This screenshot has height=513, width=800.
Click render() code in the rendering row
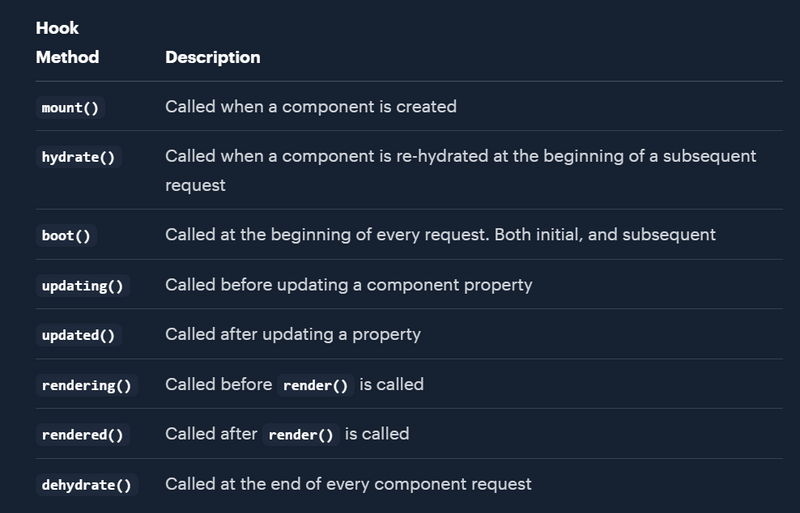315,385
